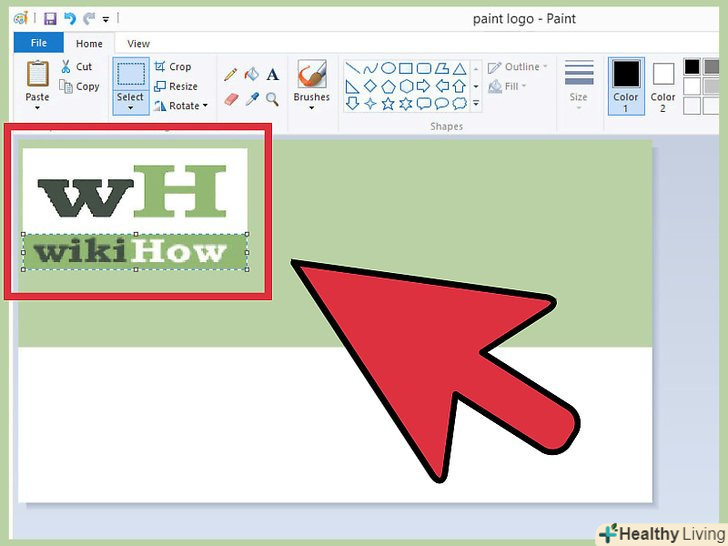The height and width of the screenshot is (546, 728).
Task: Open the Rotate dropdown
Action: [181, 106]
